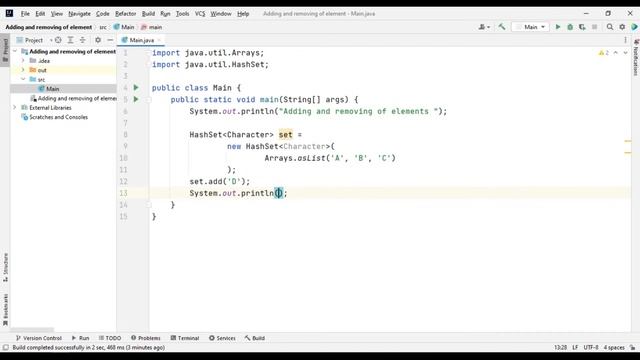Change UTF-8 encoding in status bar
640x360 pixels.
click(591, 347)
